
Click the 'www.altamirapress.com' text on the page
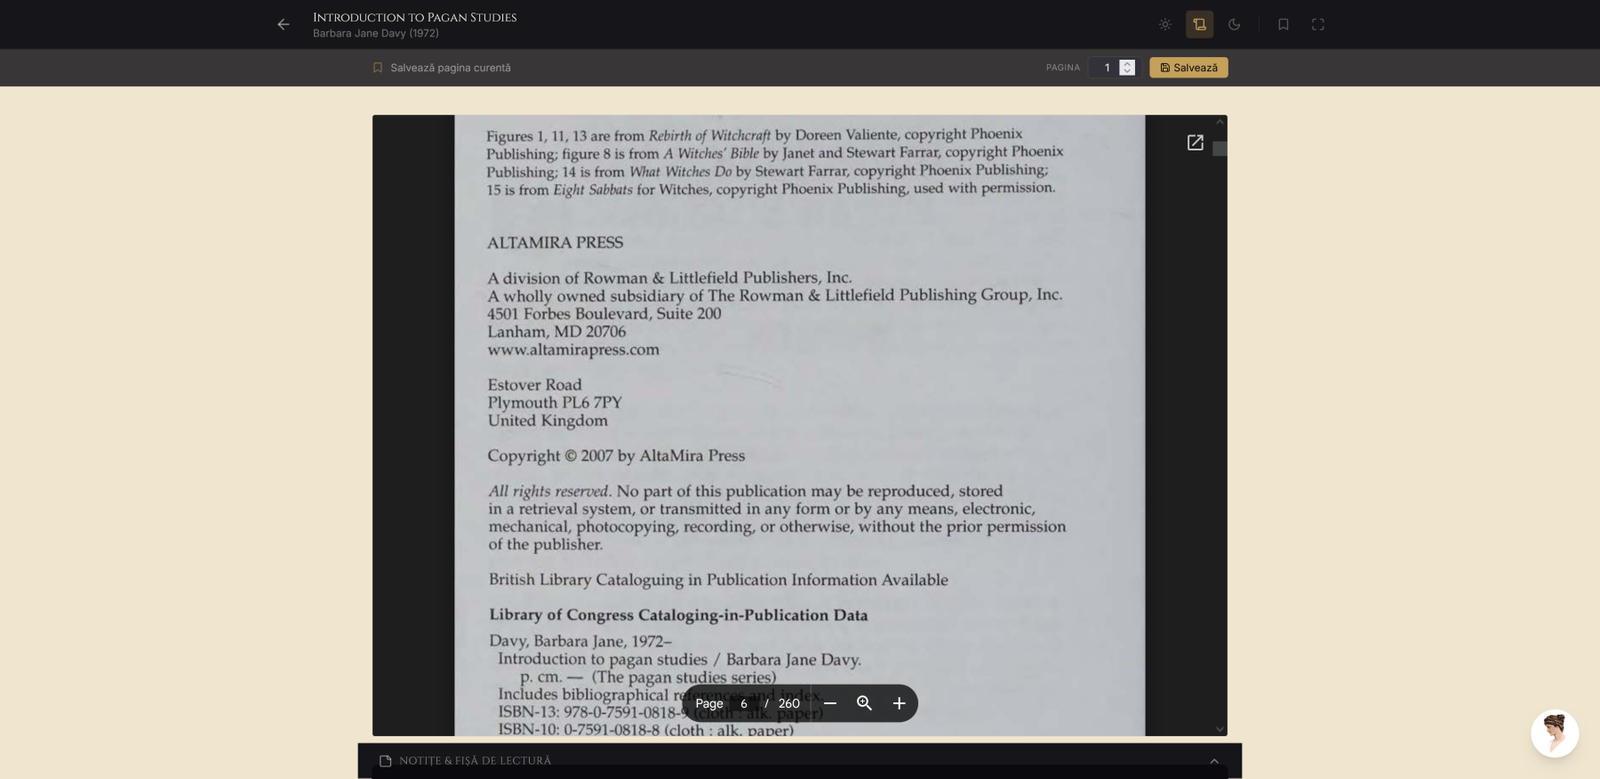click(x=573, y=350)
